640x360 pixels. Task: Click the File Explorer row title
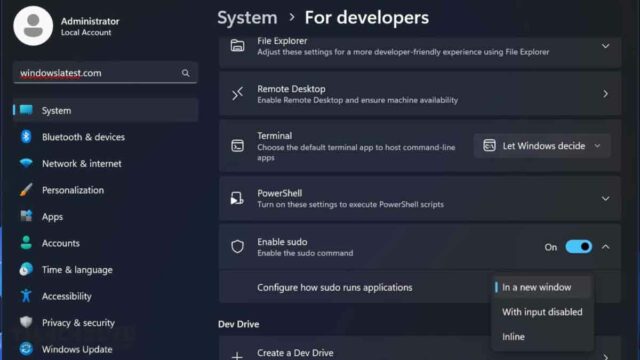(282, 41)
